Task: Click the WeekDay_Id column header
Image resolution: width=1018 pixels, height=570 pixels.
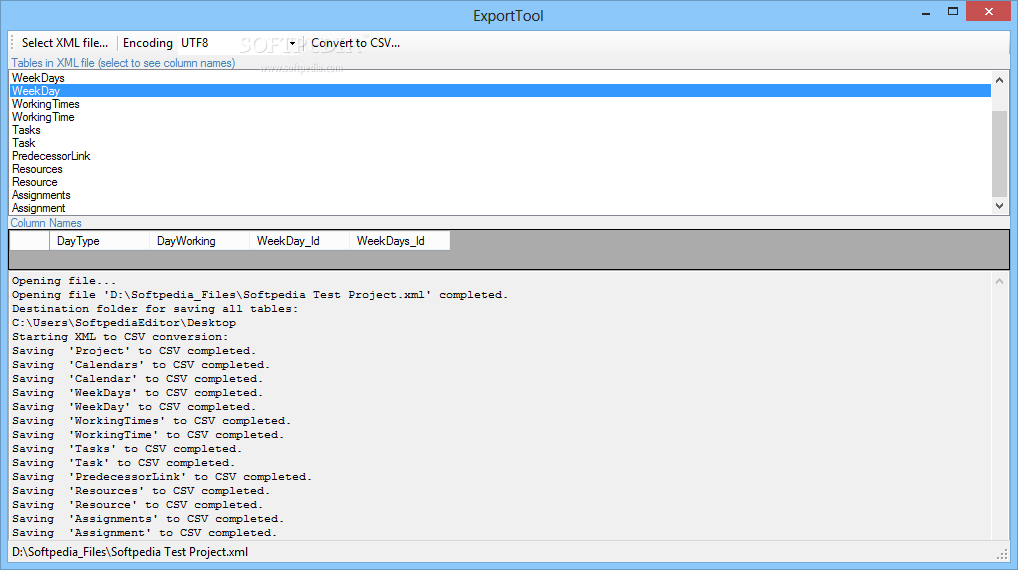Action: coord(299,241)
